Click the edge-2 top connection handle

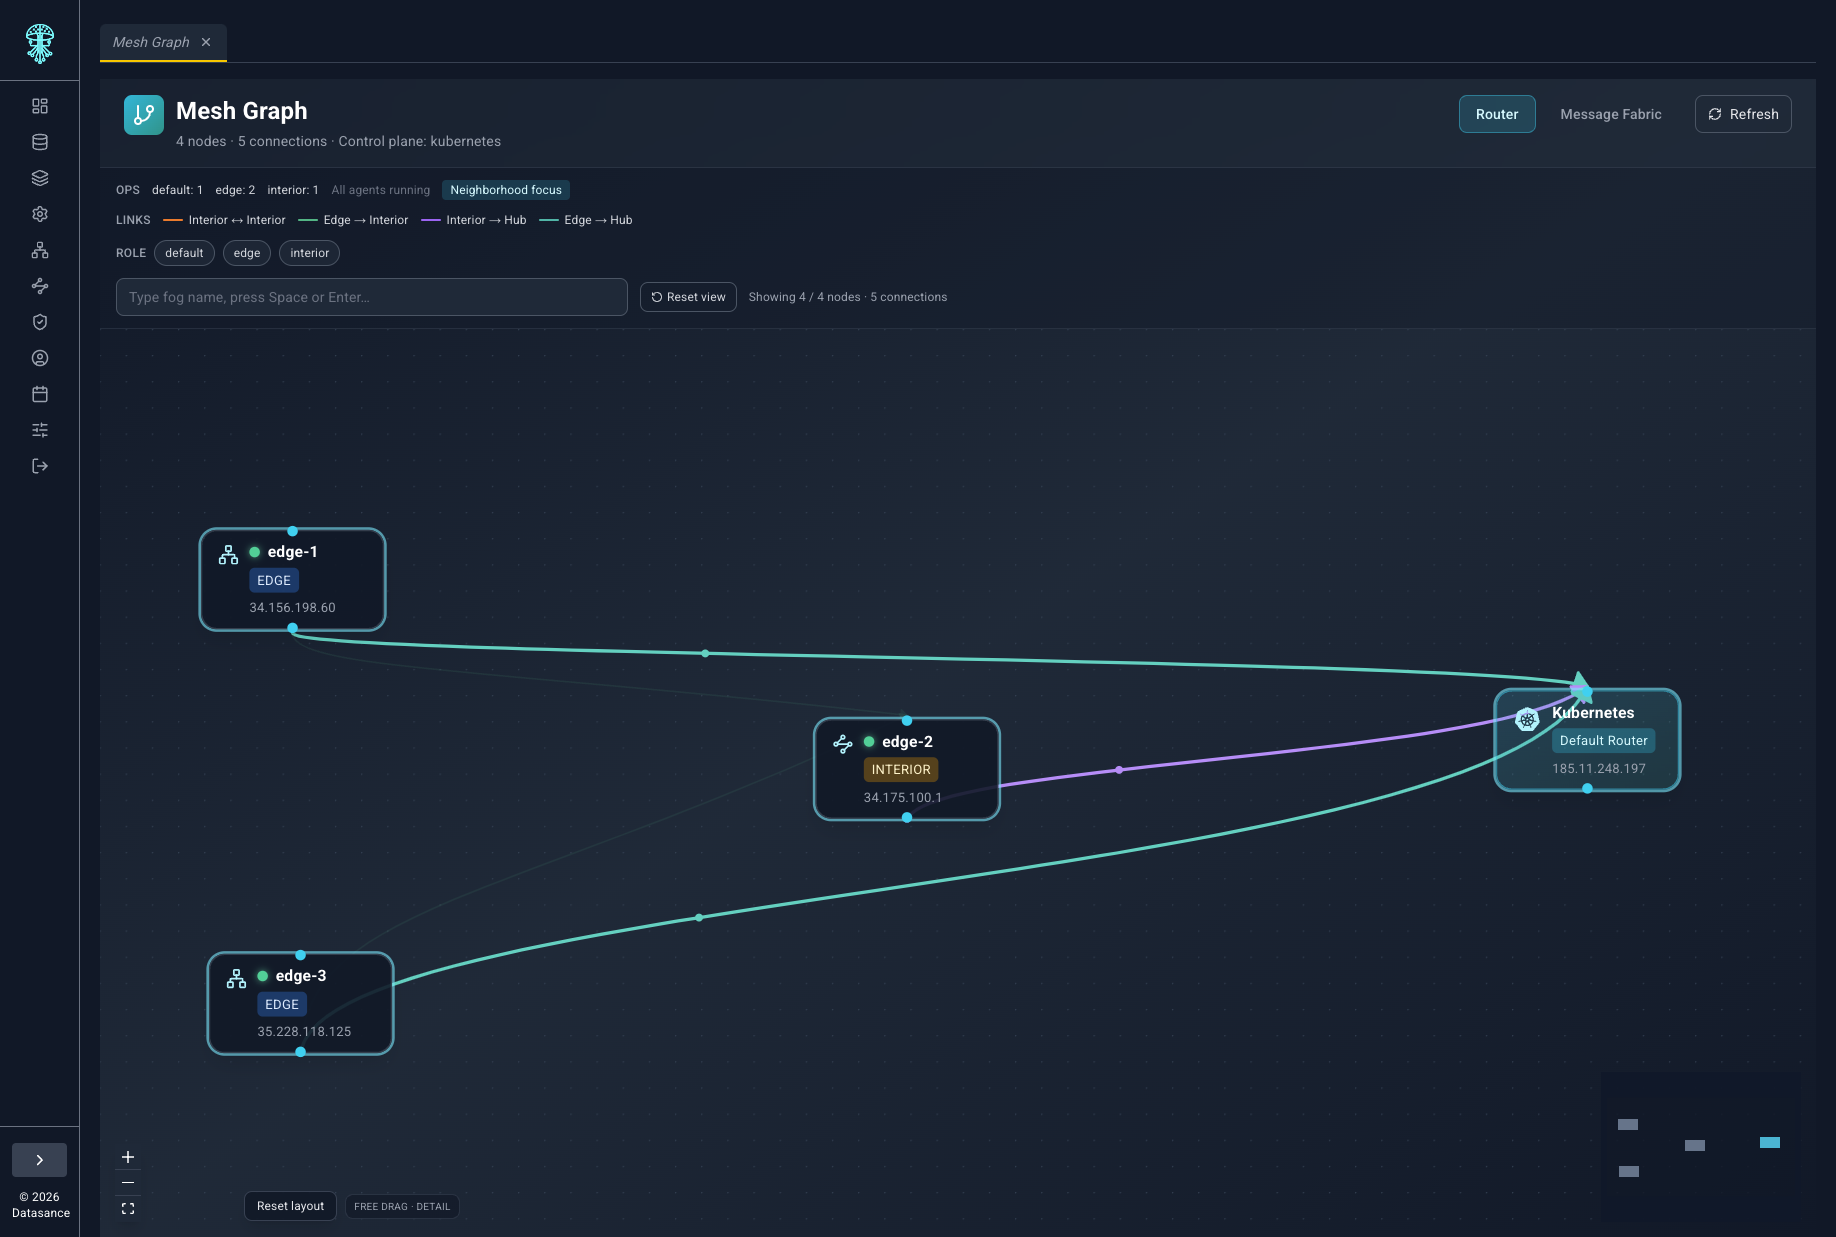[x=907, y=720]
